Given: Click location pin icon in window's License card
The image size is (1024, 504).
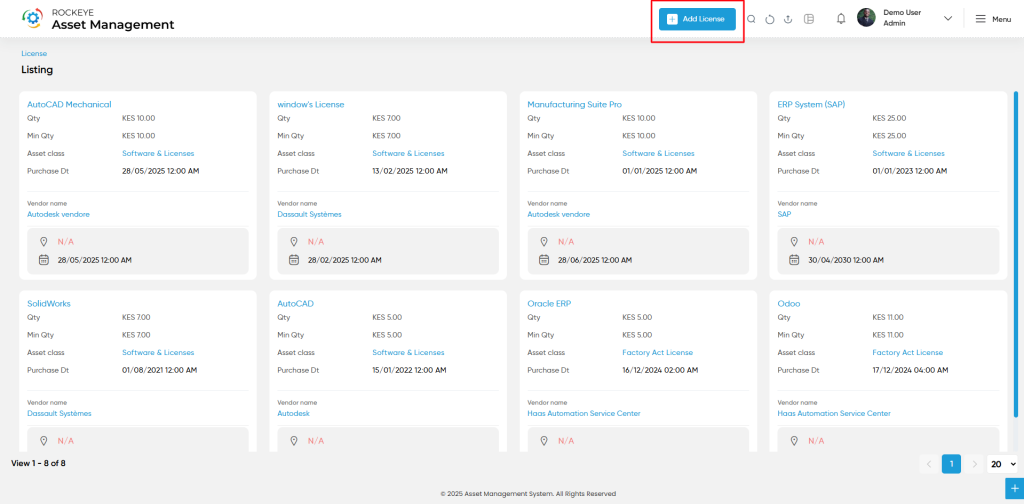Looking at the screenshot, I should tap(294, 242).
